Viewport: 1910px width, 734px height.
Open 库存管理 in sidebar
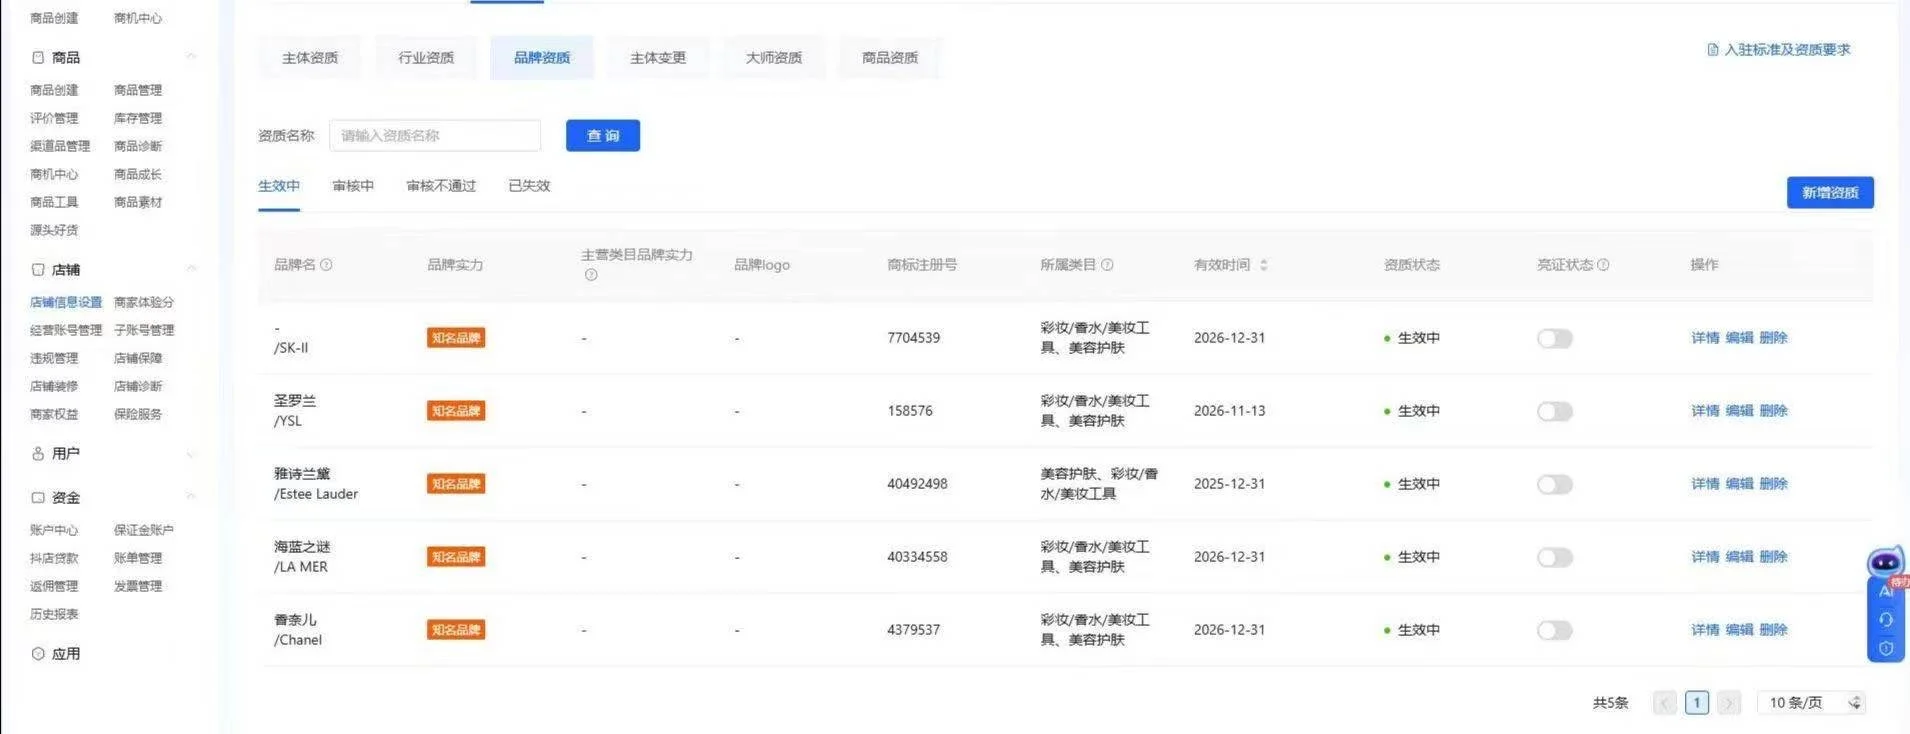(x=138, y=118)
